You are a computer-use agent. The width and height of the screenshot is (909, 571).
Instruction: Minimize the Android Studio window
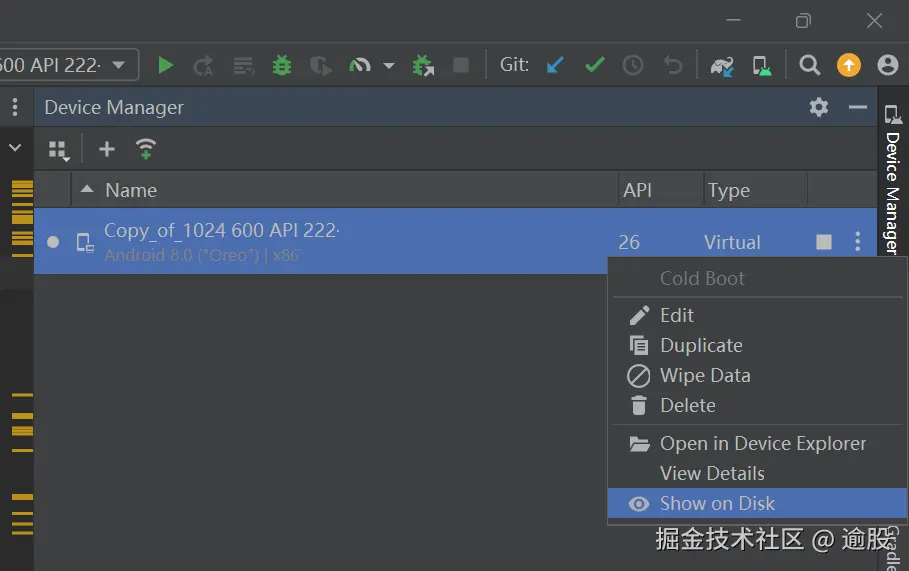(733, 20)
